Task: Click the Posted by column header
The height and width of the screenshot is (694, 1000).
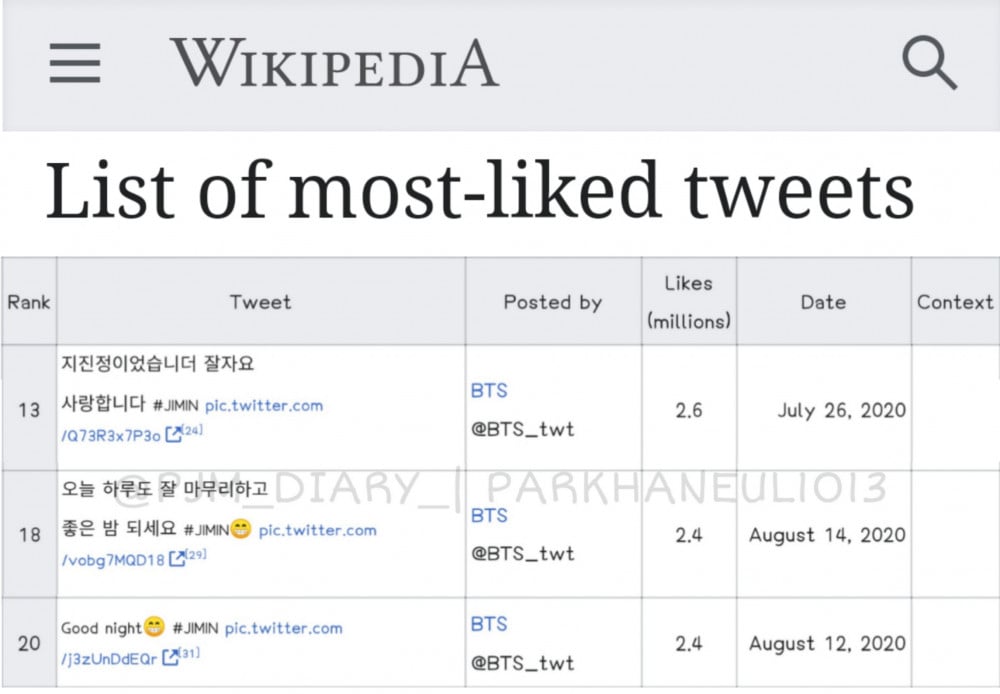Action: point(553,302)
